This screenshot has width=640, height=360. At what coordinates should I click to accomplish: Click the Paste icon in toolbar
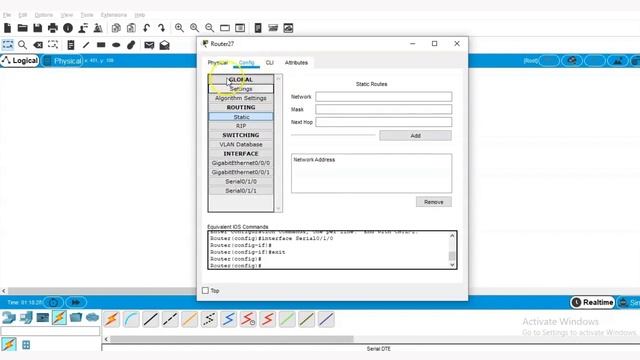click(131, 28)
